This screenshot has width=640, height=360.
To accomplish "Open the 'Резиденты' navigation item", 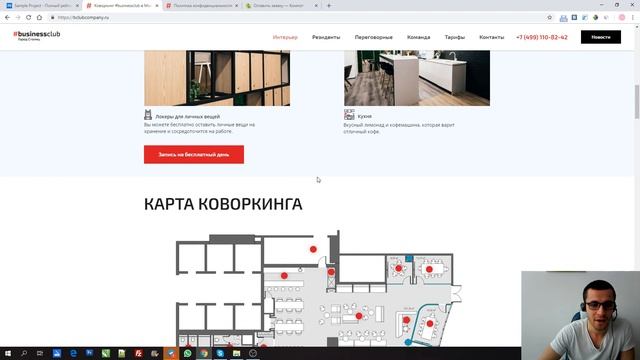I will click(x=326, y=37).
